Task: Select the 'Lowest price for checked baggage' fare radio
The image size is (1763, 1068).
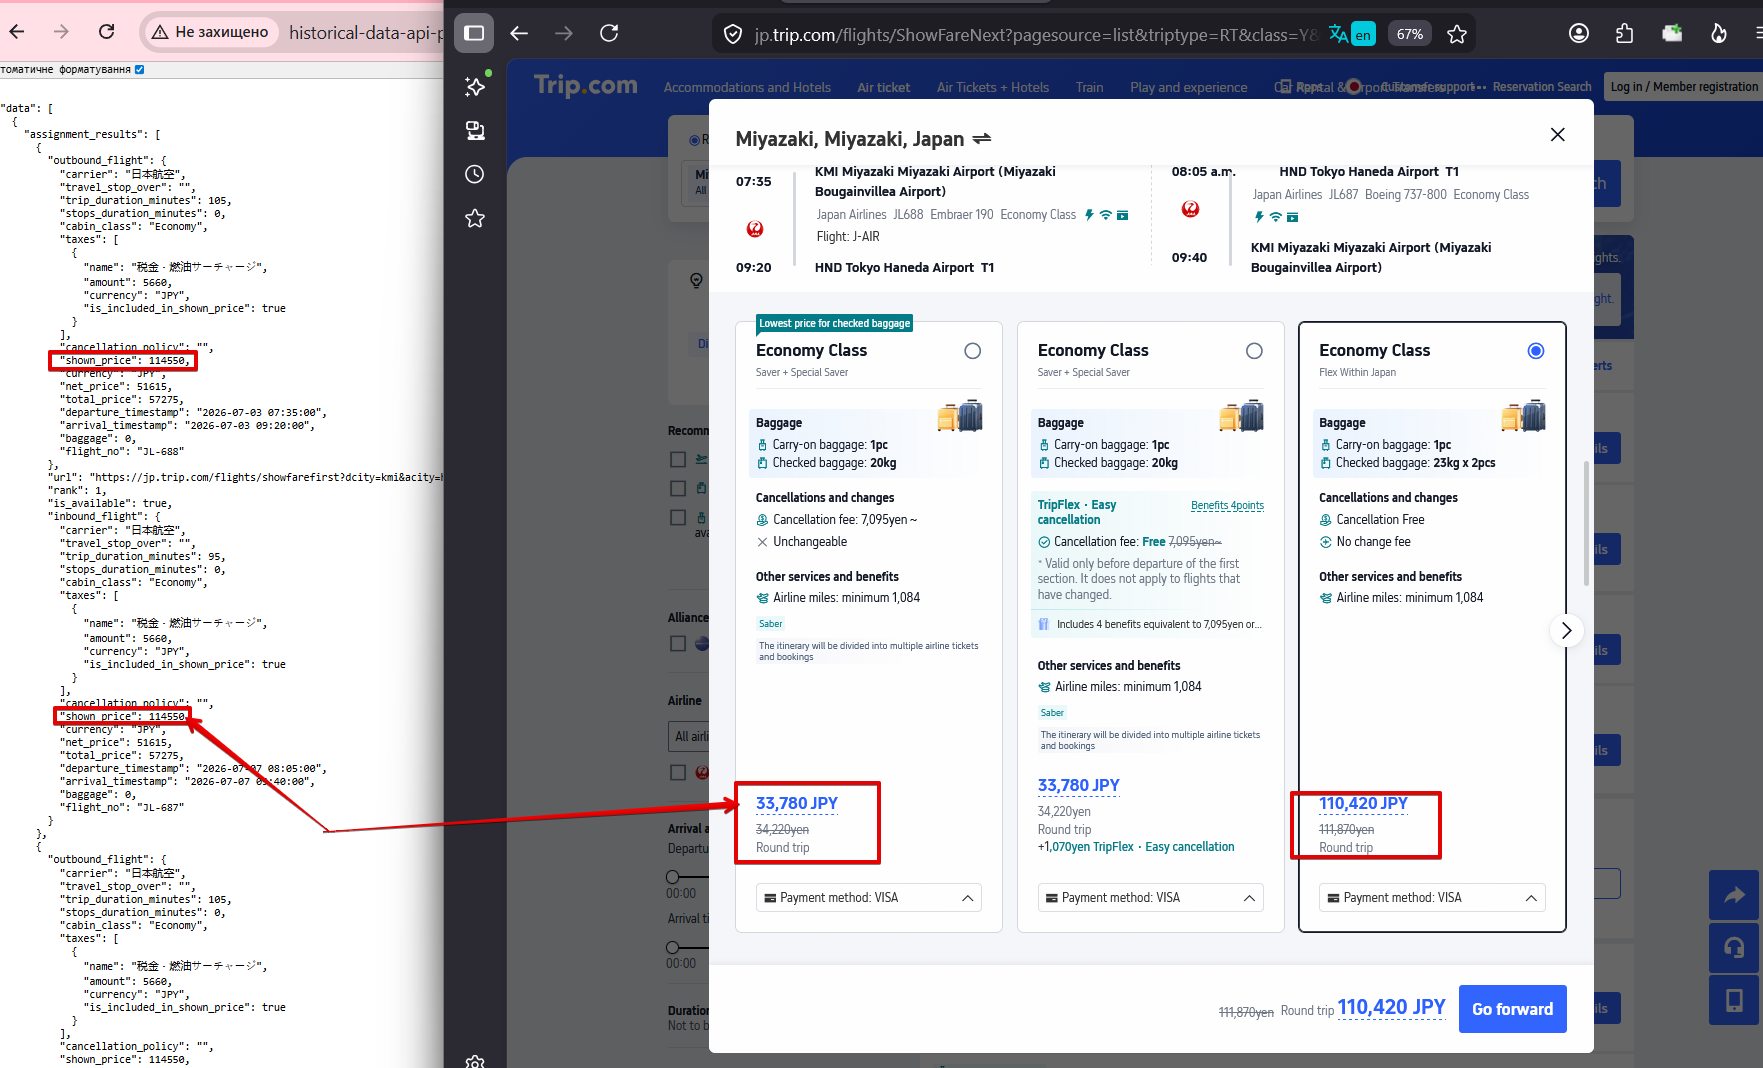Action: click(972, 351)
